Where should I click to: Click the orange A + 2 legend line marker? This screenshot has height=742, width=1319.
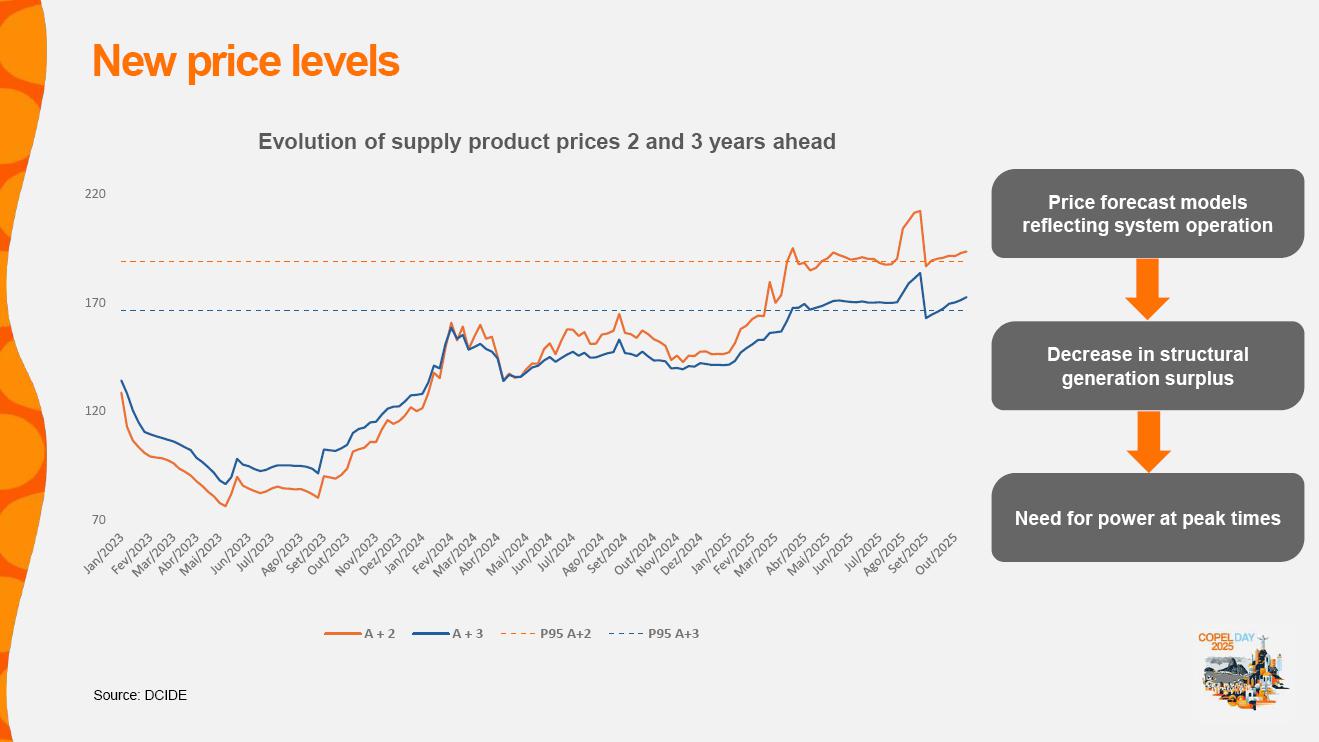pos(342,634)
